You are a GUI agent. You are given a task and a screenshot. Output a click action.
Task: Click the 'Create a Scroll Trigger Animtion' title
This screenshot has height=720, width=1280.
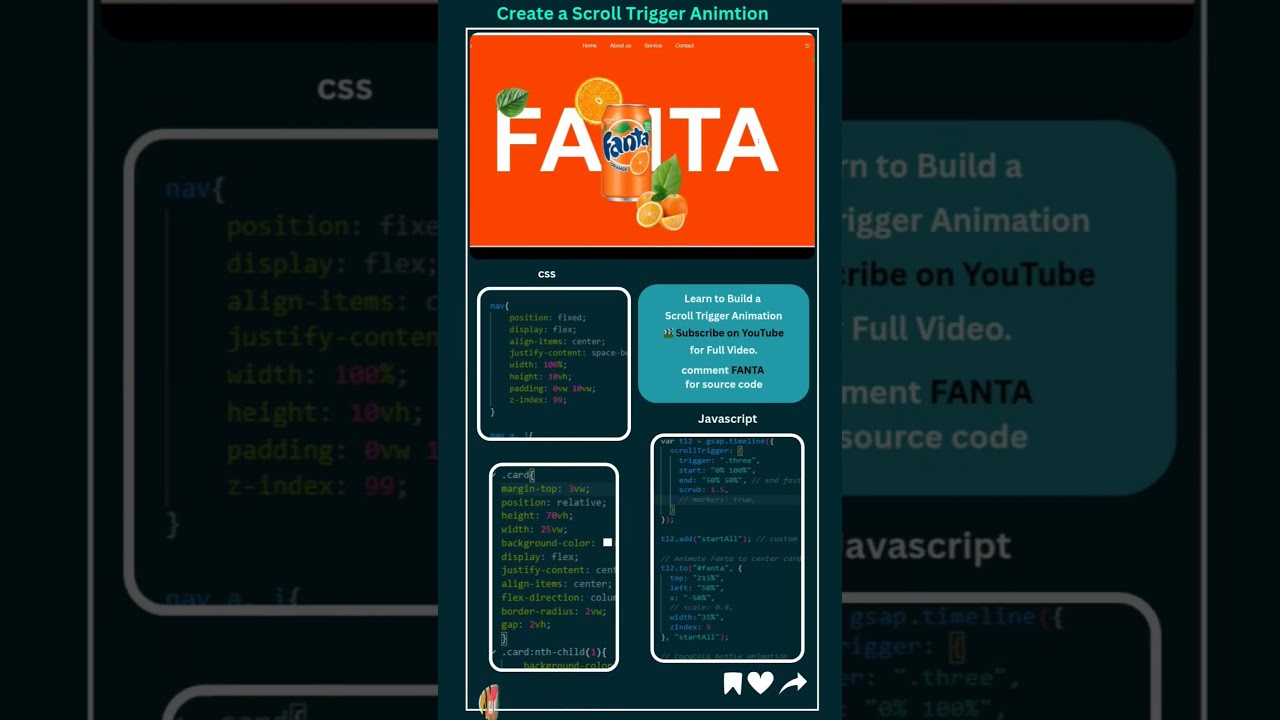pyautogui.click(x=633, y=14)
